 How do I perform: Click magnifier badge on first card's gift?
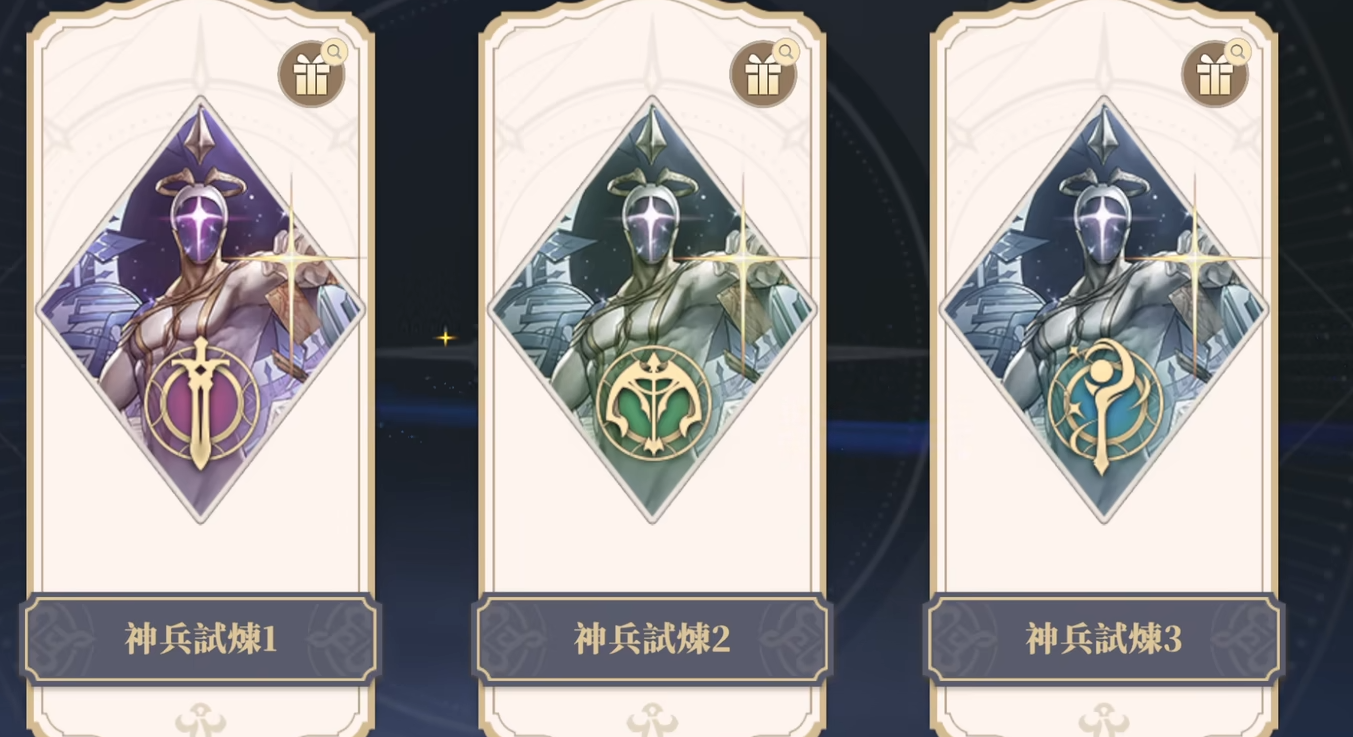tap(334, 51)
